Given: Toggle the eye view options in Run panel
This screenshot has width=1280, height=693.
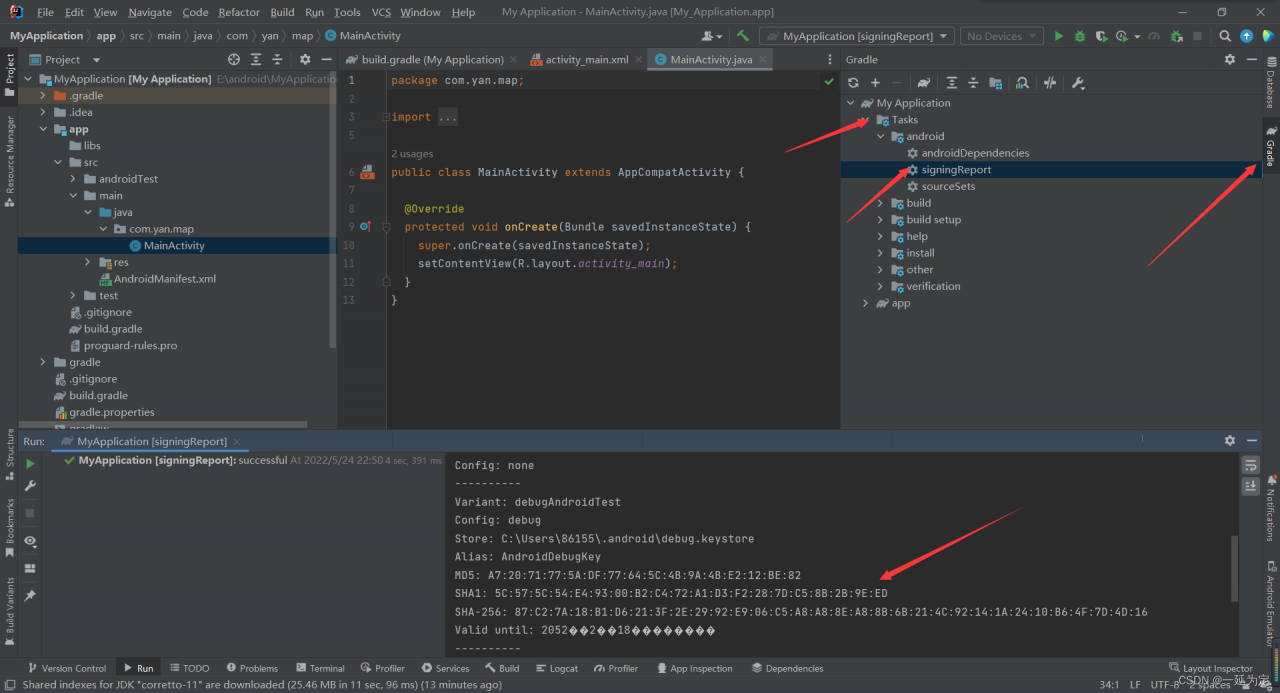Looking at the screenshot, I should point(30,541).
